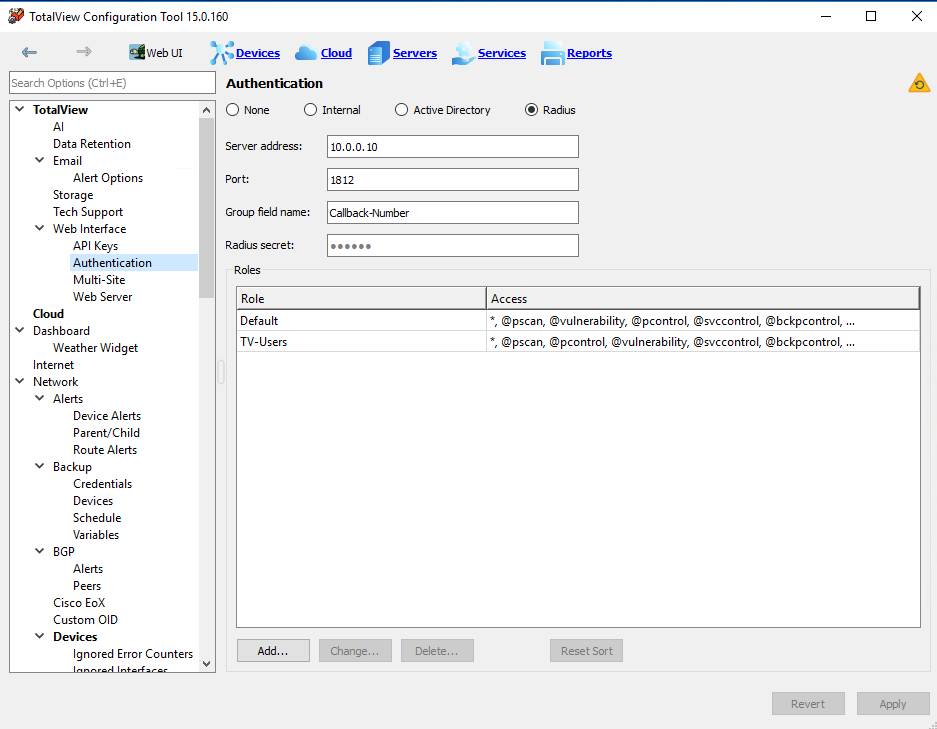Click the forward navigation arrow icon

(x=84, y=52)
